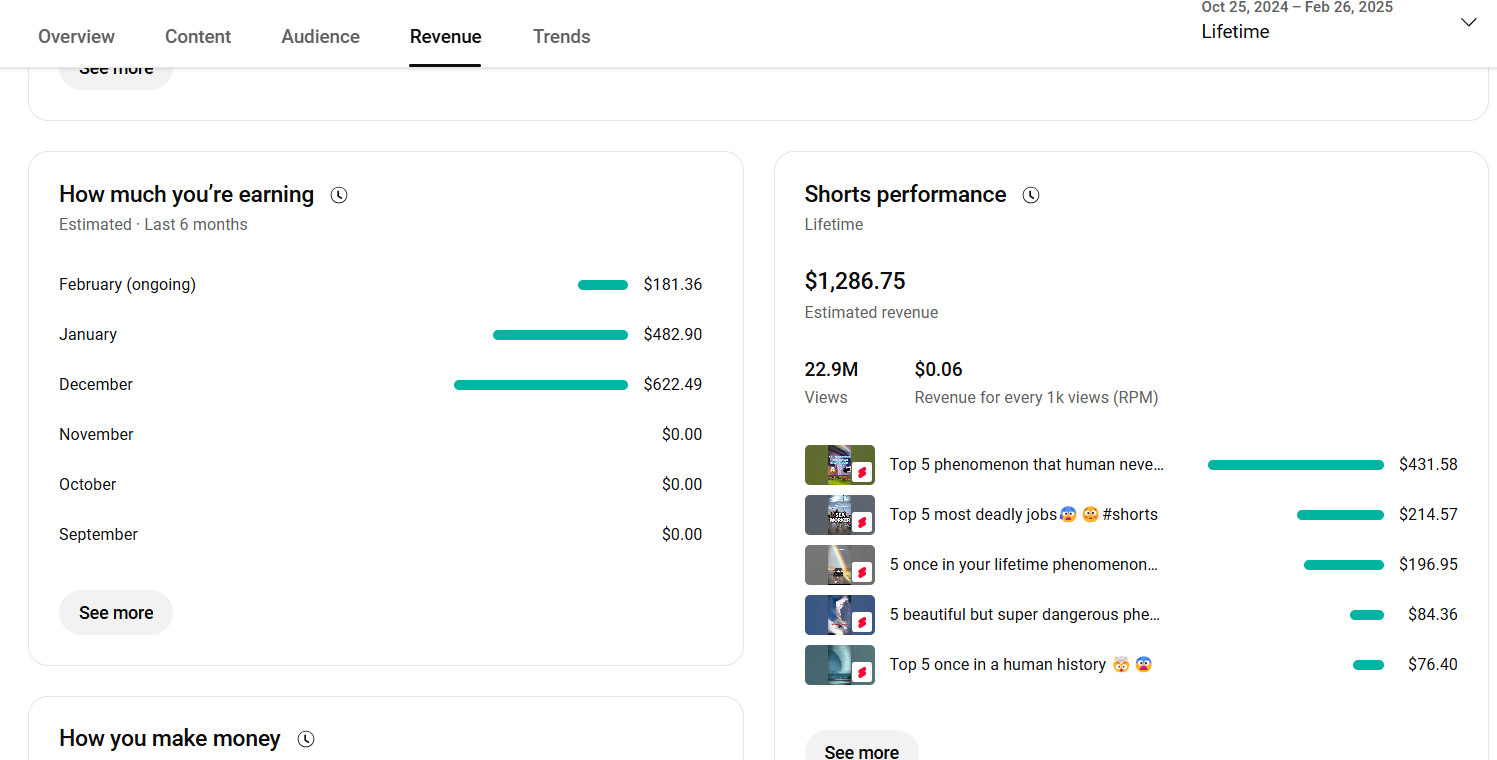
Task: Click See more under monthly earnings
Action: pos(116,613)
